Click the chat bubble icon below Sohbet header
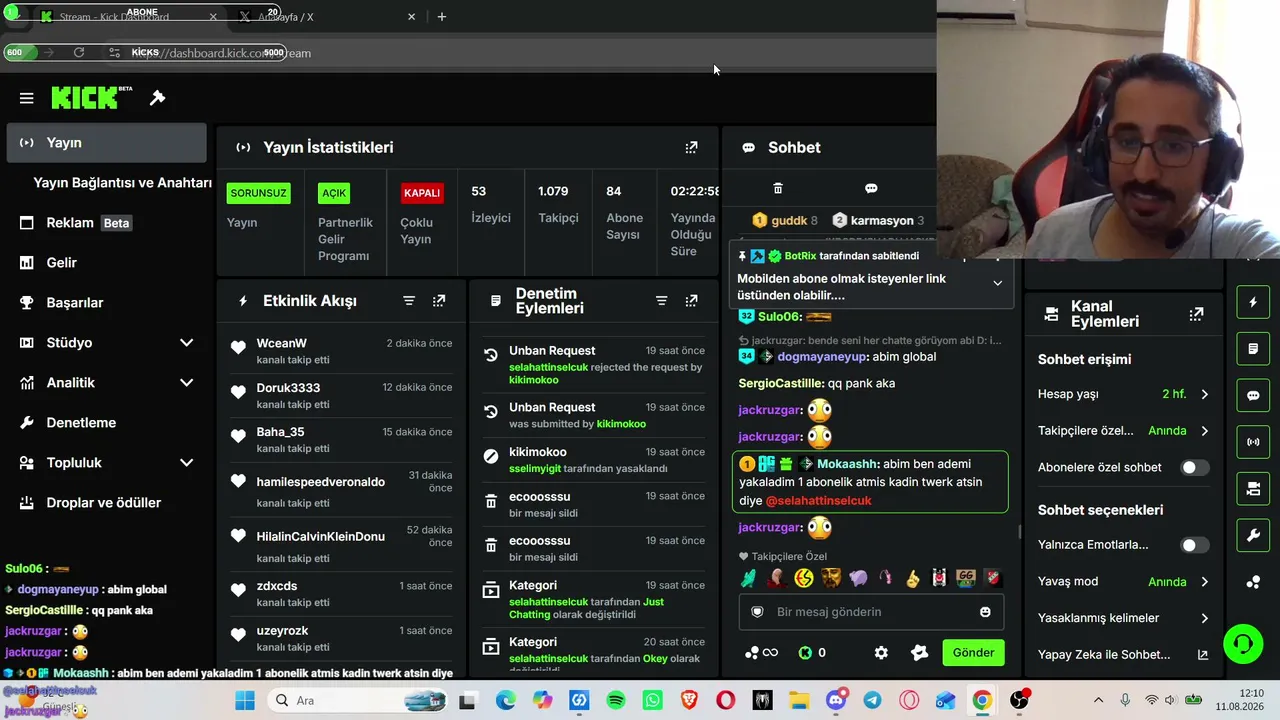The image size is (1280, 720). tap(871, 188)
